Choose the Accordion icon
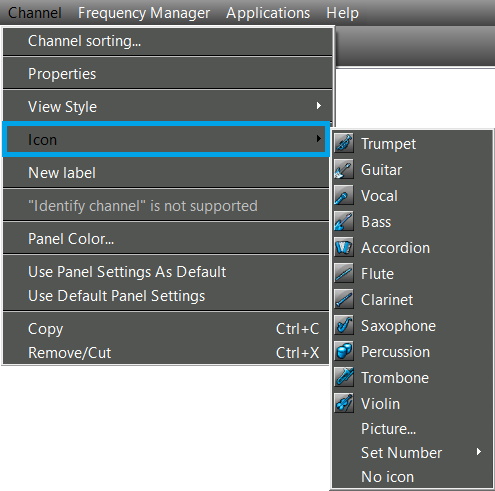The height and width of the screenshot is (491, 495). 344,248
